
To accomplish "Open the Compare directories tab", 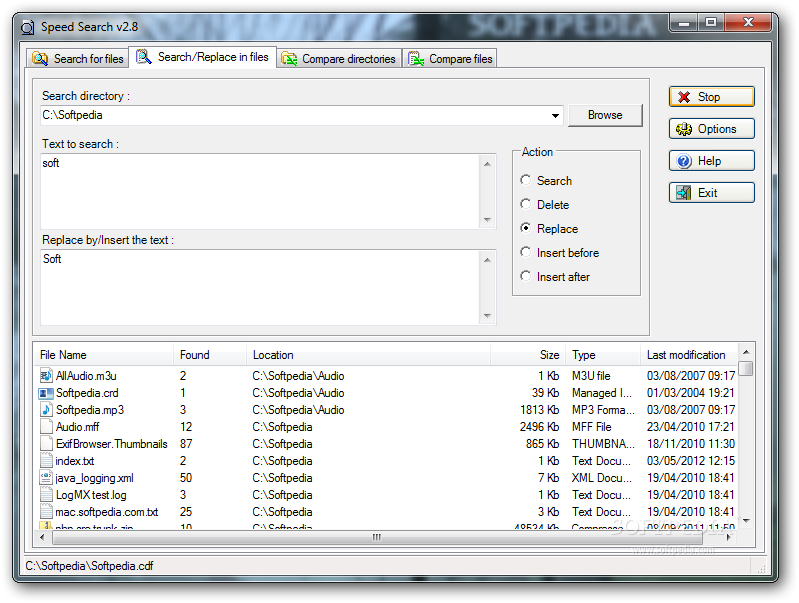I will click(339, 59).
